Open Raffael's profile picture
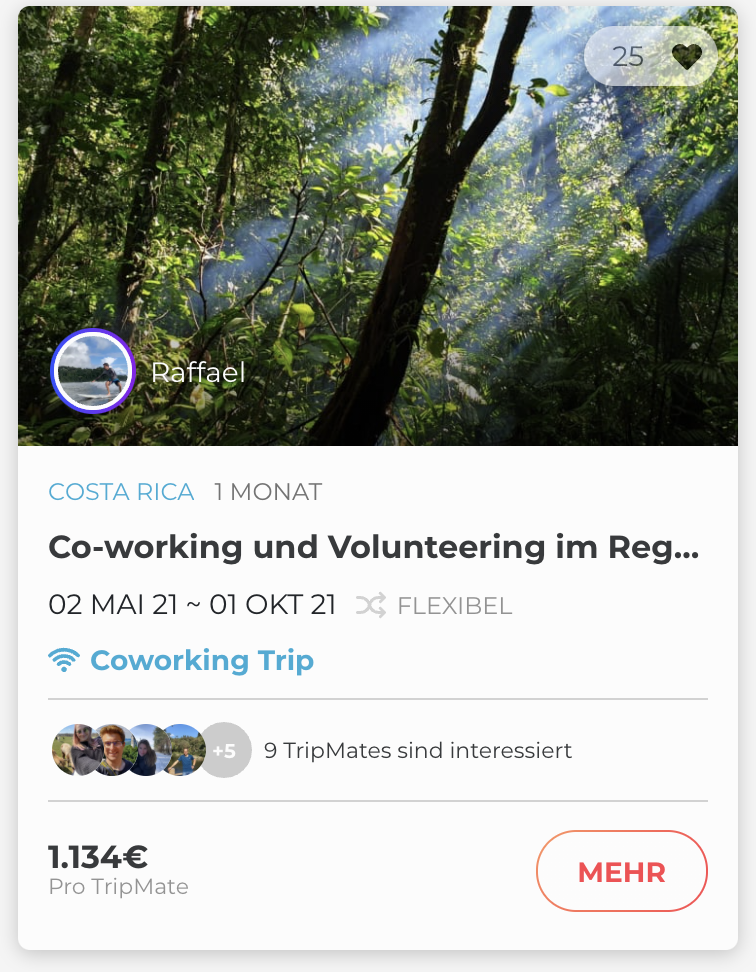The width and height of the screenshot is (756, 972). click(x=93, y=371)
